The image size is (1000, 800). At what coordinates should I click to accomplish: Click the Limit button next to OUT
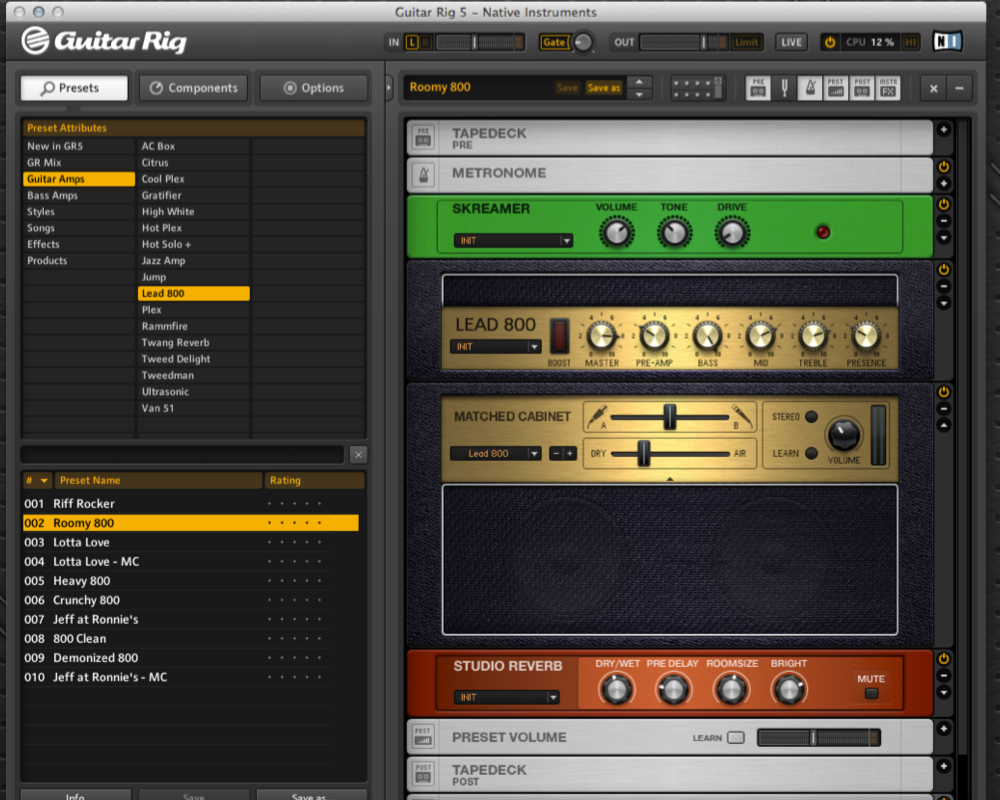pyautogui.click(x=746, y=42)
